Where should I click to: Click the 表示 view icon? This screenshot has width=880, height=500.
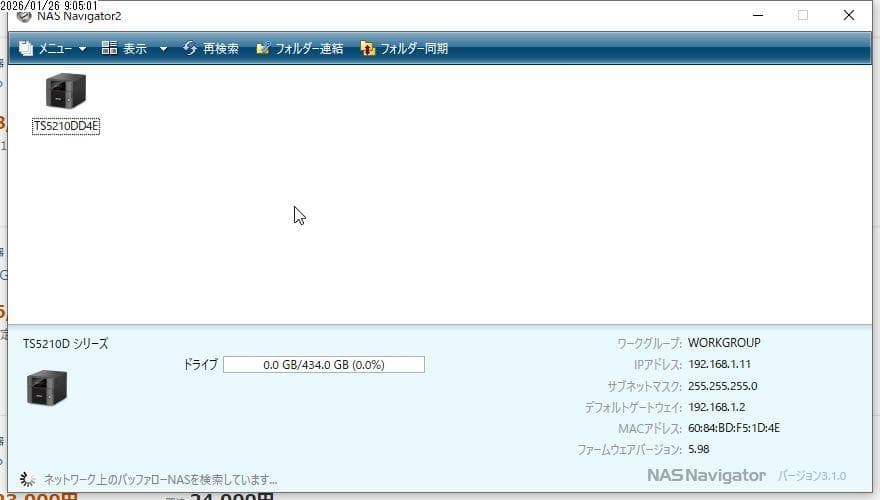click(x=109, y=48)
